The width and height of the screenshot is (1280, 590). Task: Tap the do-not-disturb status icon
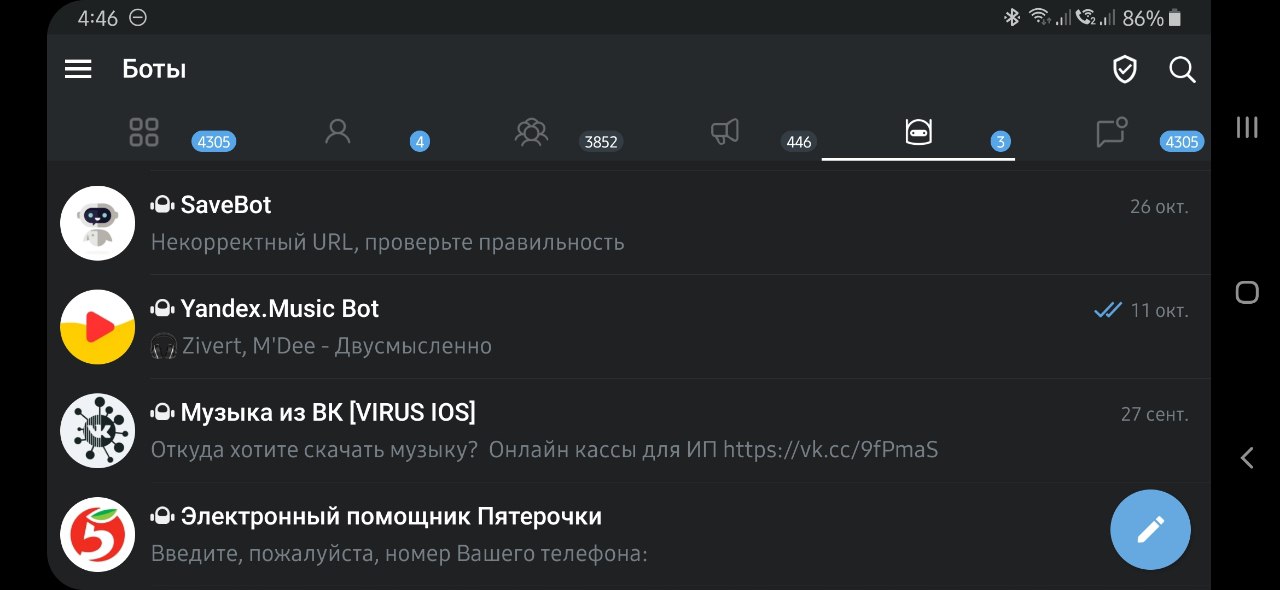pyautogui.click(x=138, y=18)
